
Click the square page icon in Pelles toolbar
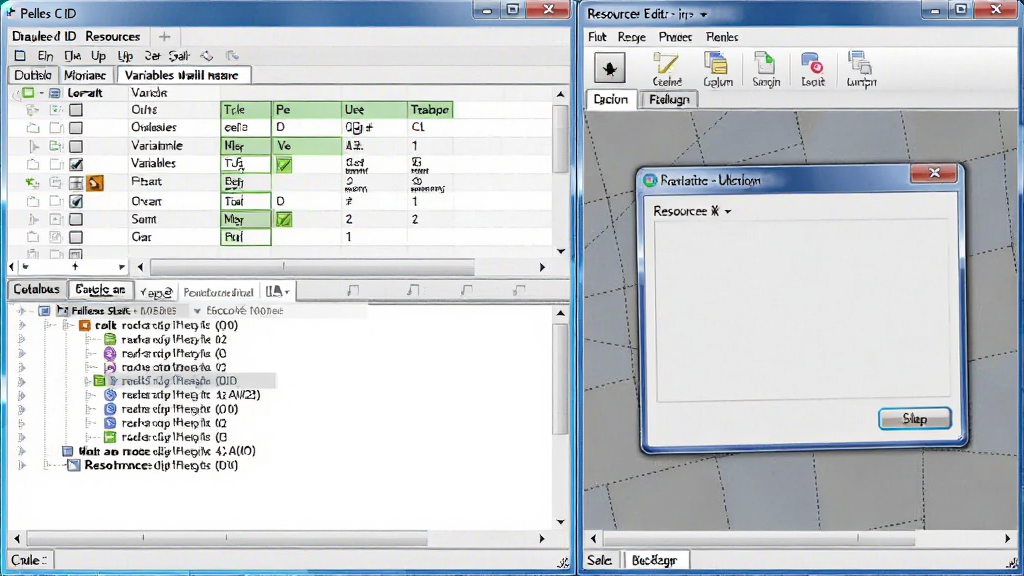20,56
